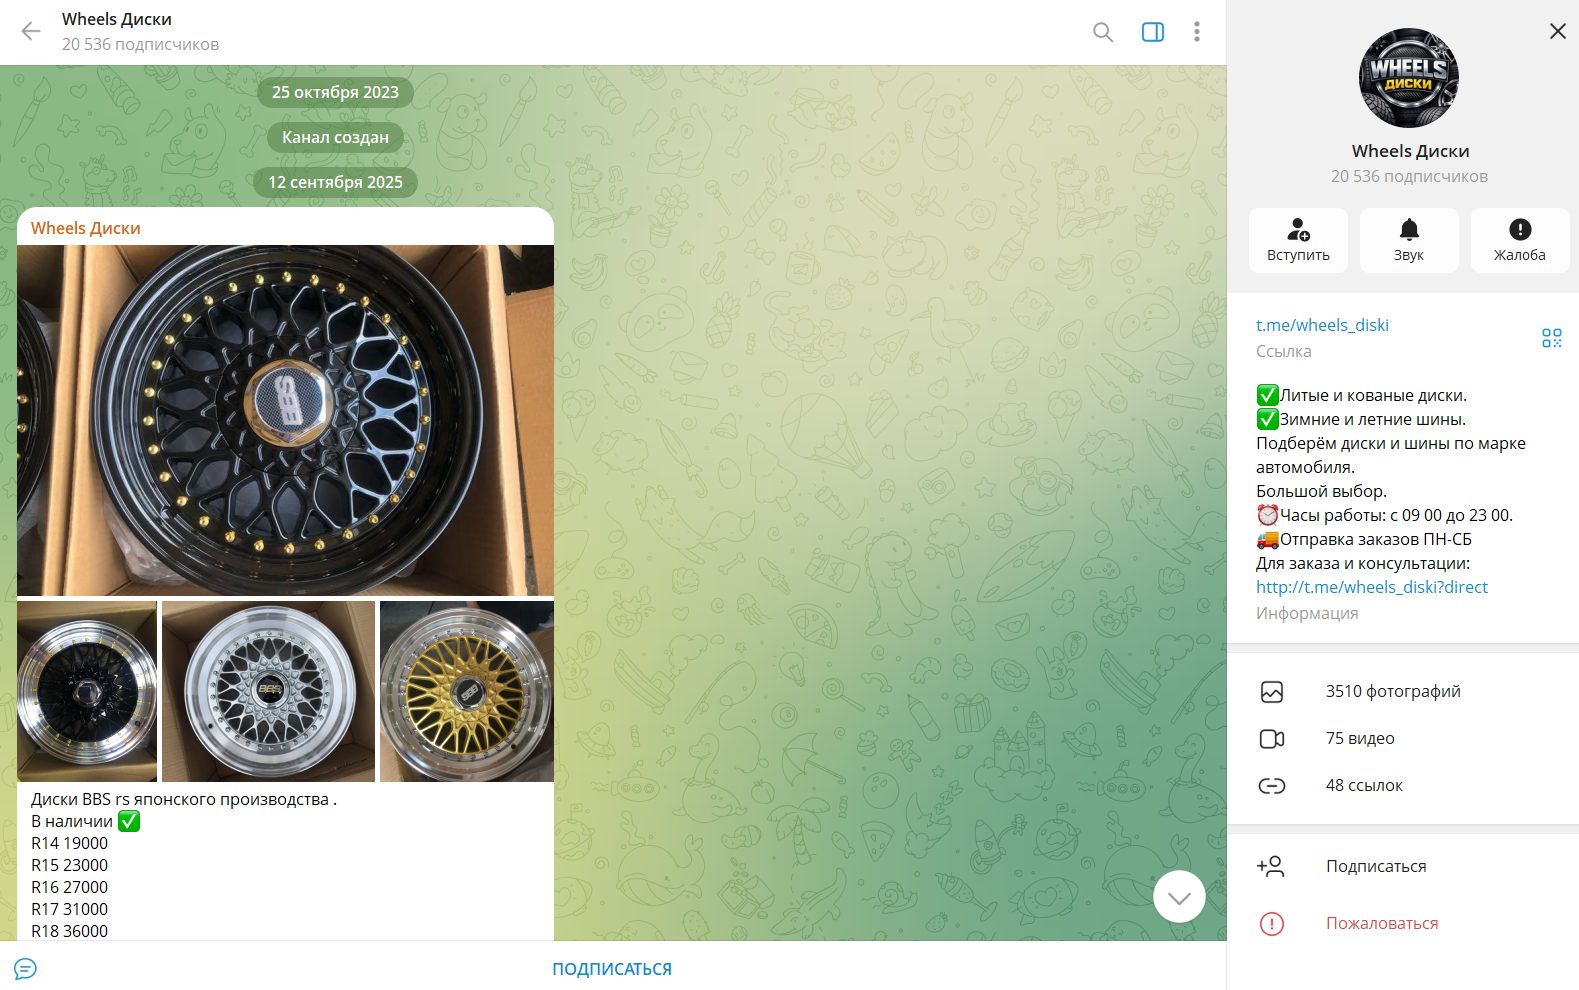Click the back arrow in chat header
The height and width of the screenshot is (990, 1579).
[31, 31]
